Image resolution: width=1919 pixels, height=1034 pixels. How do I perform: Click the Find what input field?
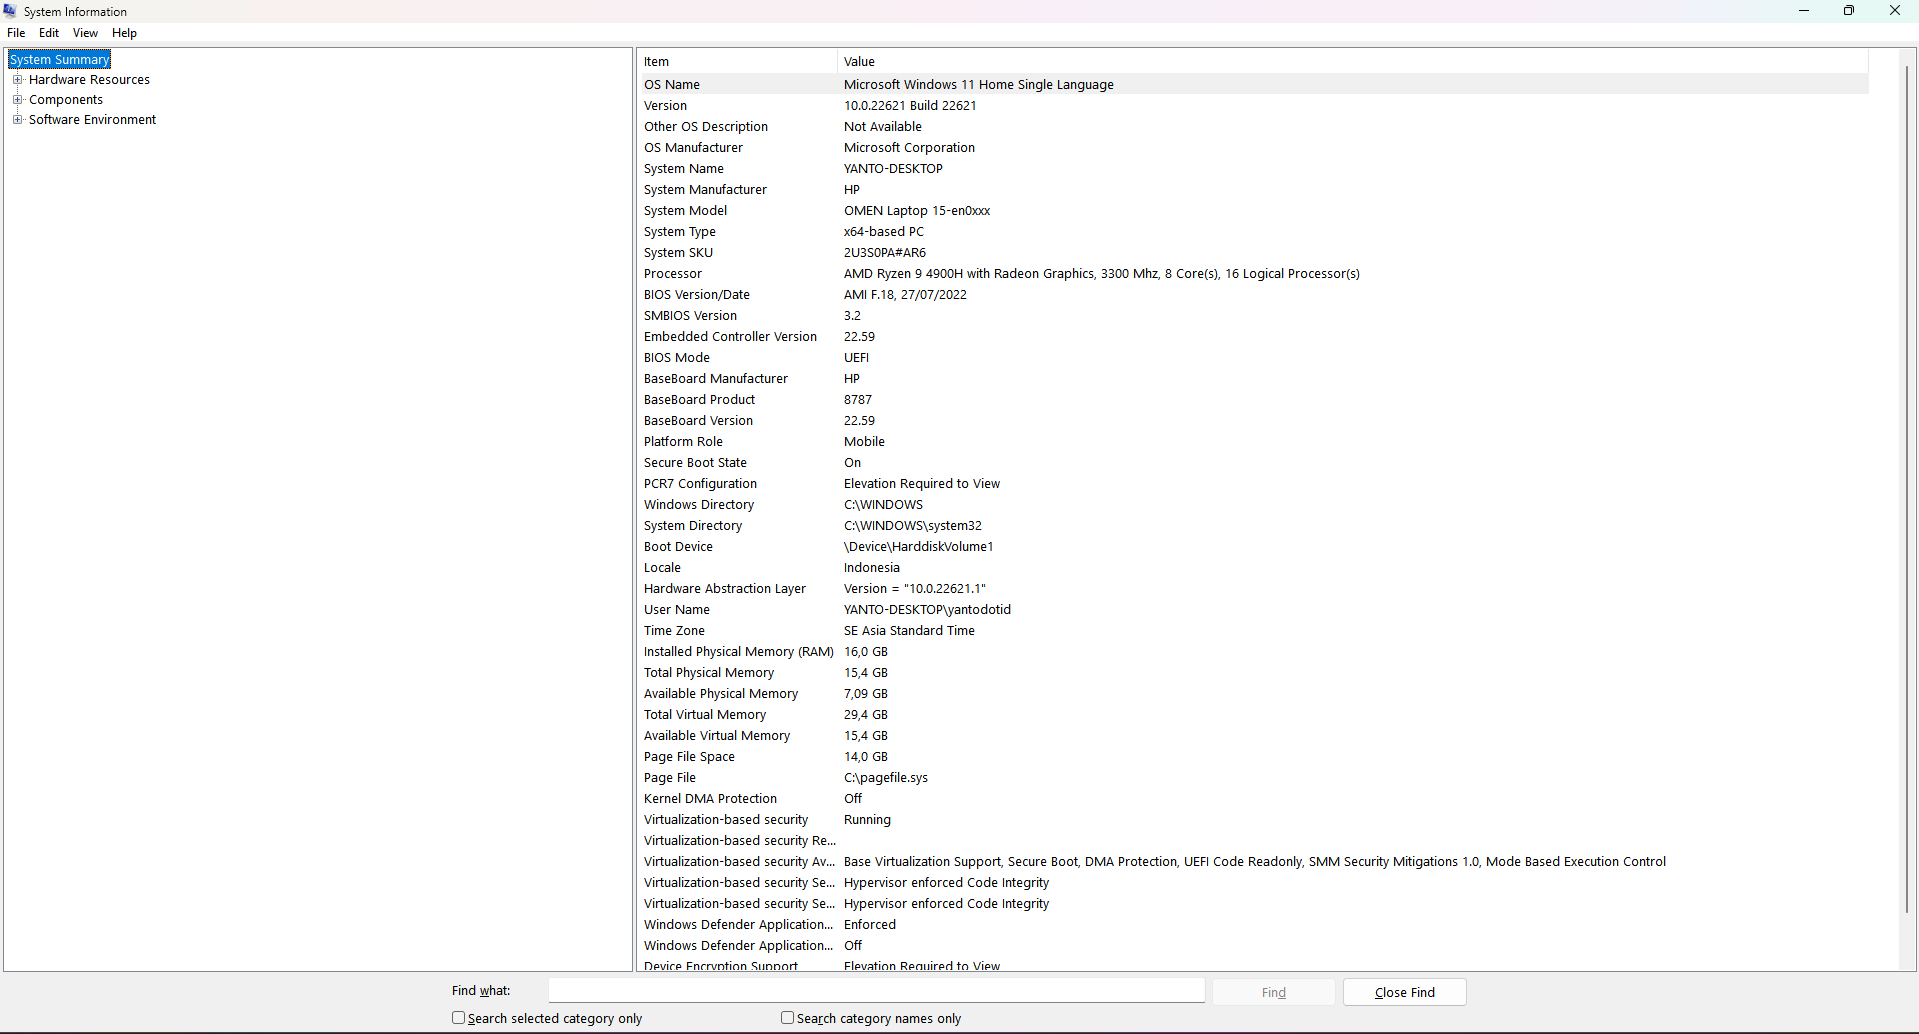pyautogui.click(x=876, y=991)
